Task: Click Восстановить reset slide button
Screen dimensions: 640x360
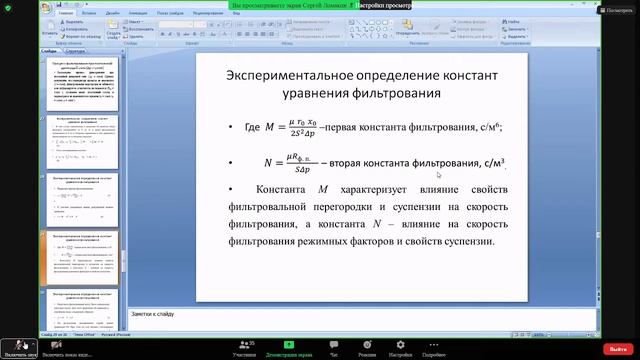Action: coord(138,29)
